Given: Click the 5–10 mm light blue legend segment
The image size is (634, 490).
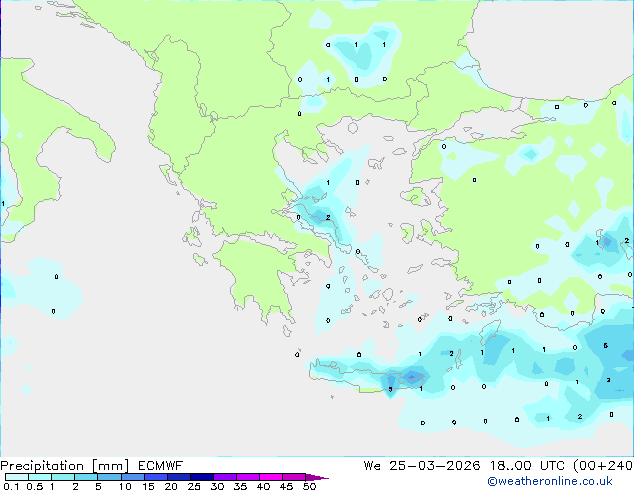Looking at the screenshot, I should tap(109, 477).
